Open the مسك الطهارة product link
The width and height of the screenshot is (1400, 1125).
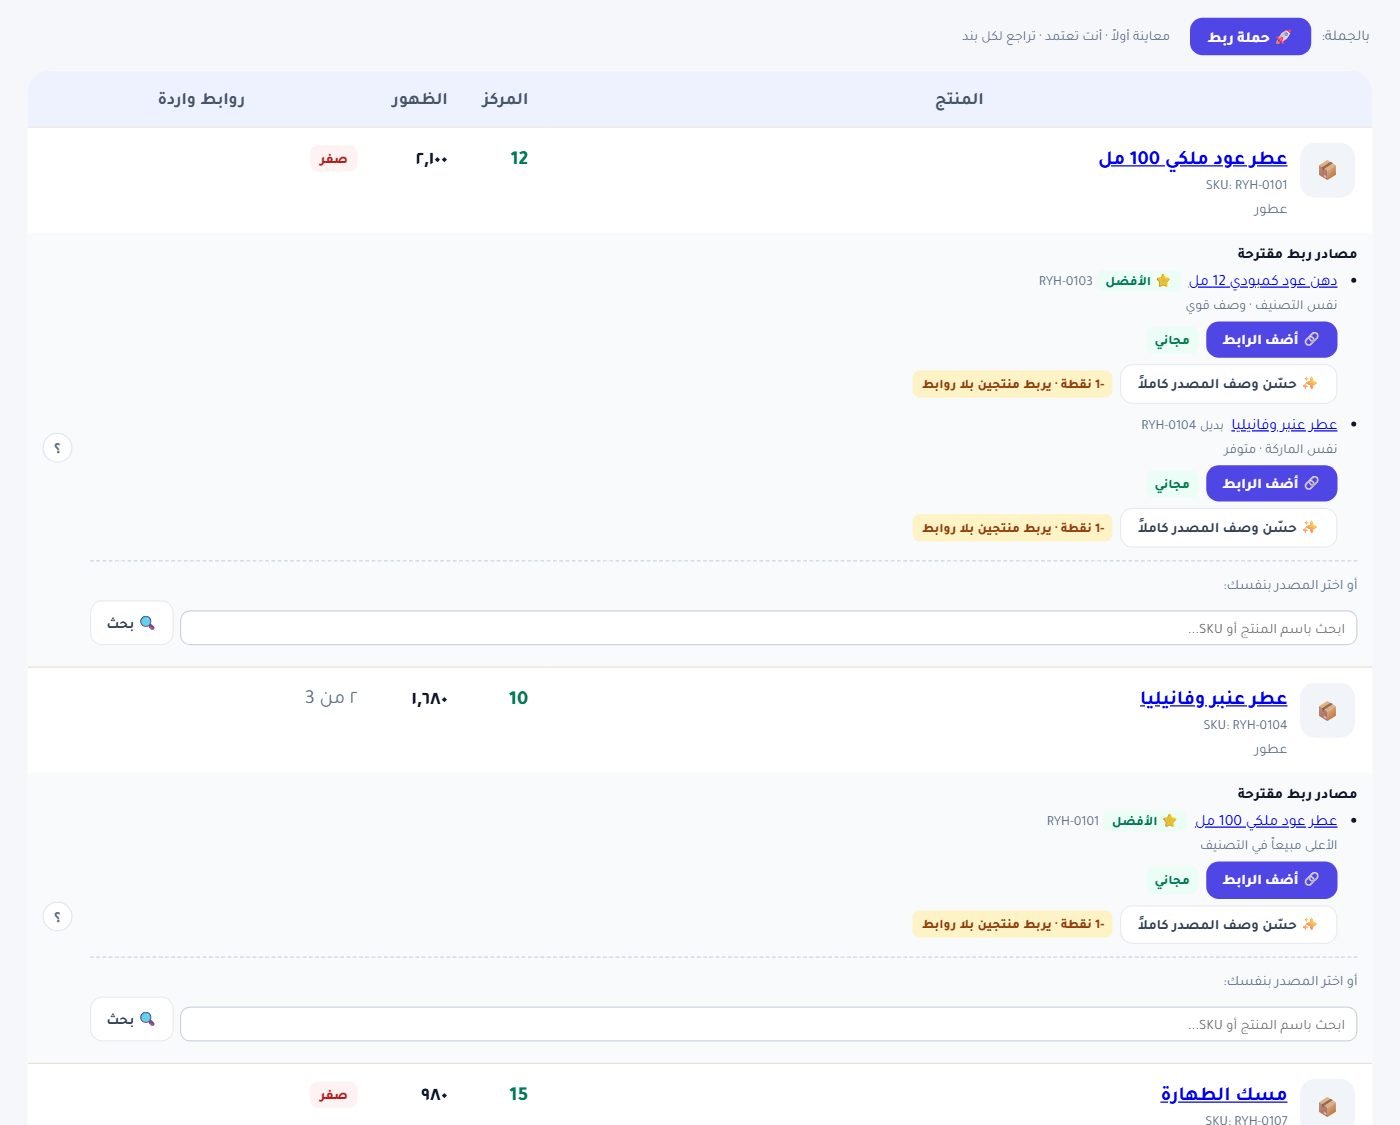tap(1224, 1094)
